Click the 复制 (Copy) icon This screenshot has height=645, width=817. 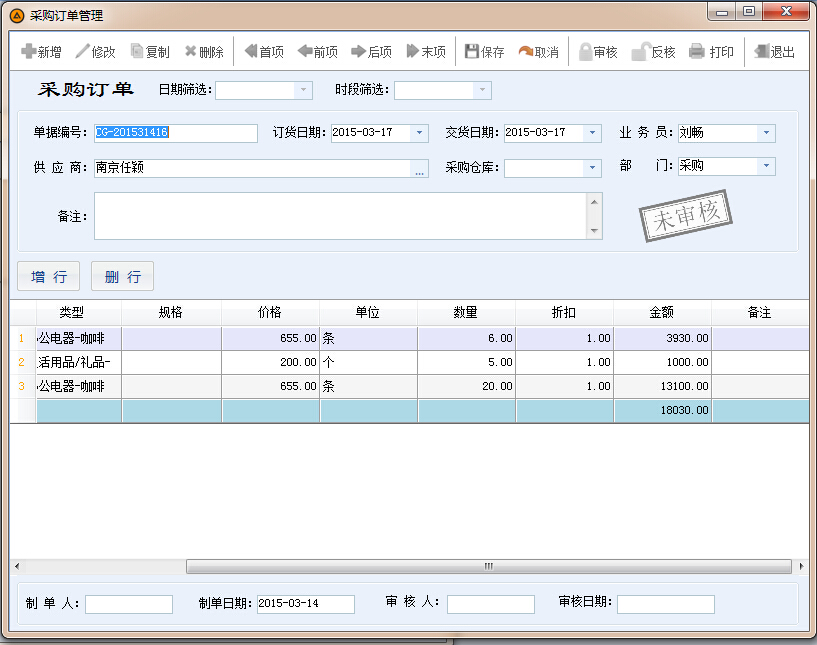click(152, 52)
